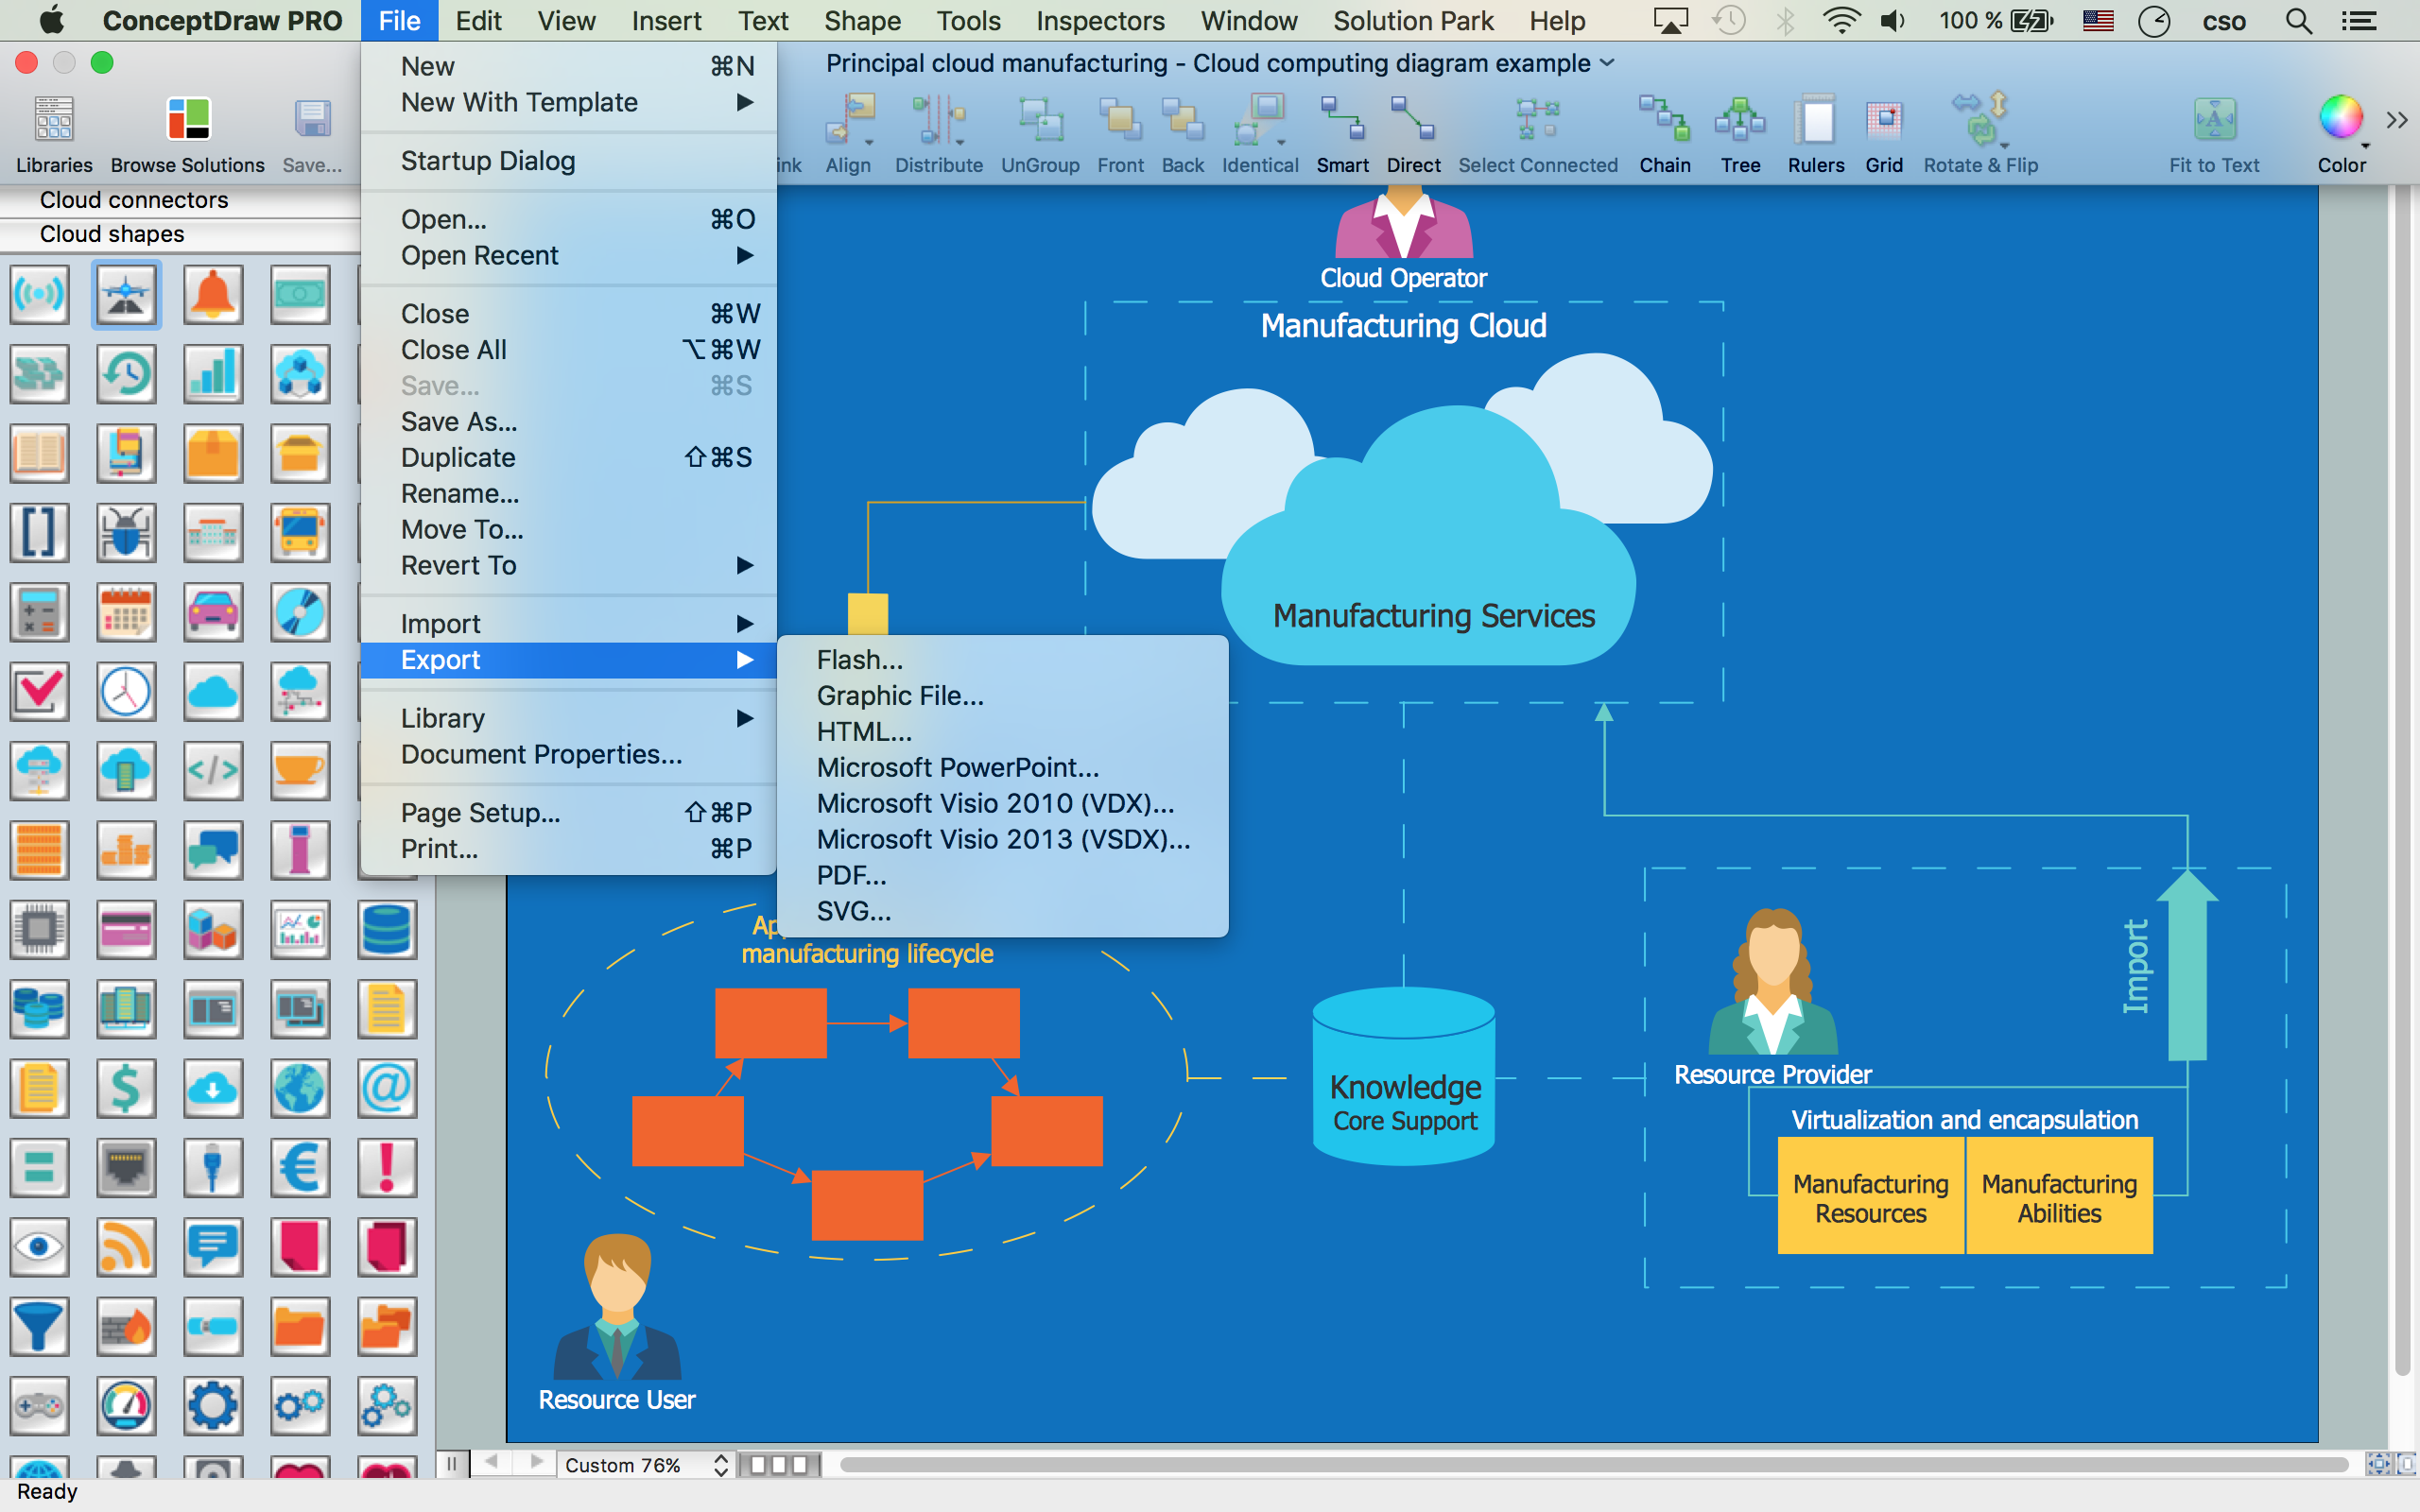Click the Fit to Text icon

(2214, 120)
